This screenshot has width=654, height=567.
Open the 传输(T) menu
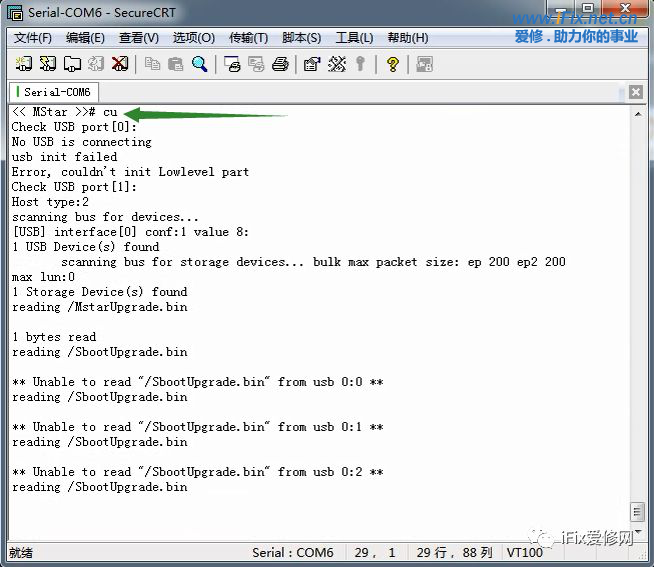pos(248,38)
